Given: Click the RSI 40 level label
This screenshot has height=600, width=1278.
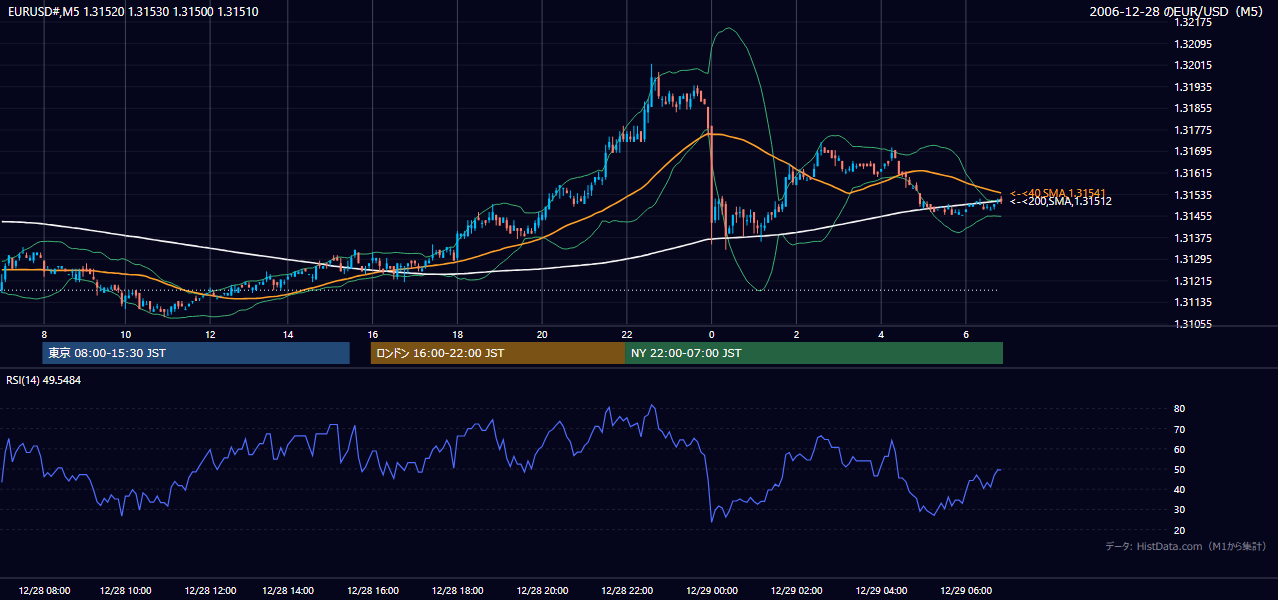Looking at the screenshot, I should (x=1179, y=489).
